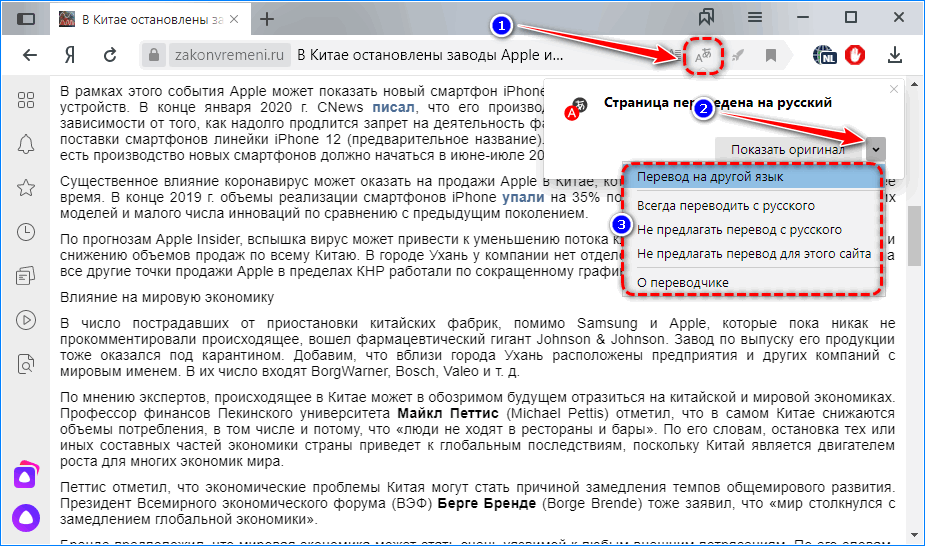Open Yandex home page 'Я' button
This screenshot has height=546, width=925.
(70, 55)
